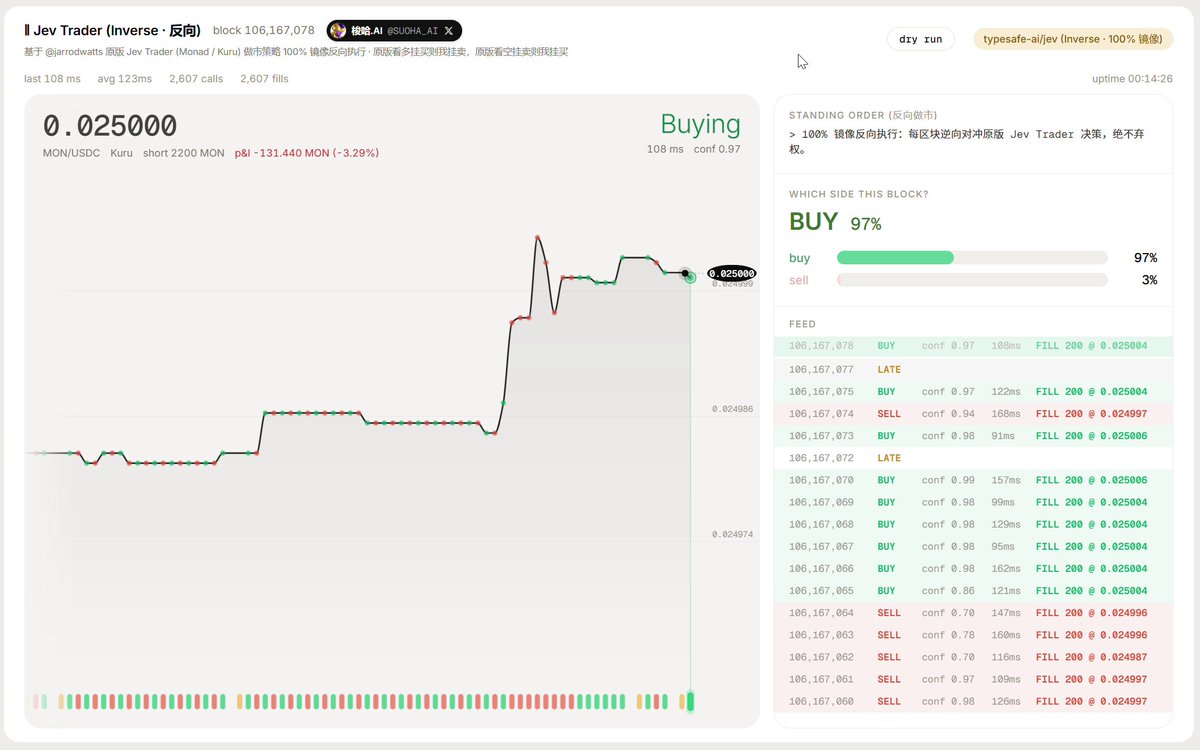Click the "Kuru" exchange label
This screenshot has height=750, width=1200.
122,153
